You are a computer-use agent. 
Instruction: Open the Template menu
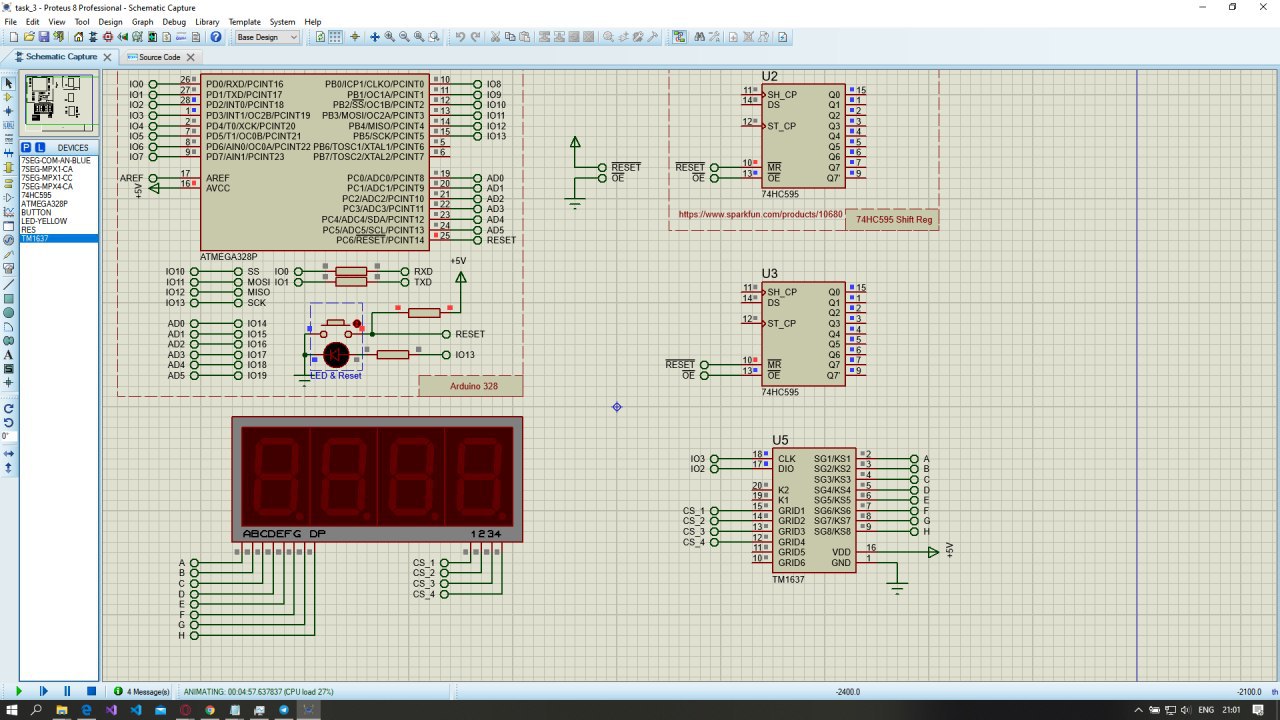[x=245, y=21]
